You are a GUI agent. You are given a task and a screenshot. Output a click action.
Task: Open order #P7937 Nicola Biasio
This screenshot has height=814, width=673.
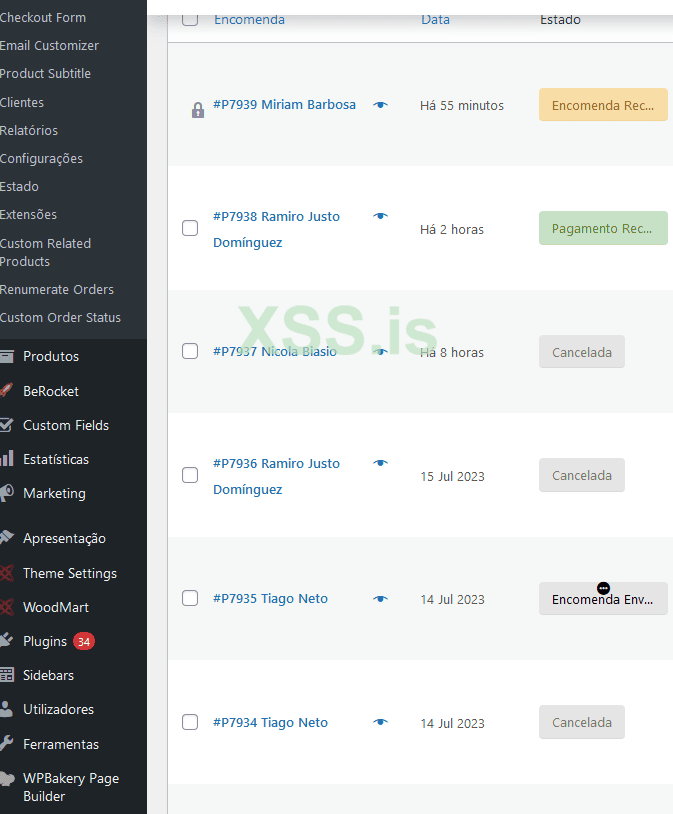click(275, 351)
